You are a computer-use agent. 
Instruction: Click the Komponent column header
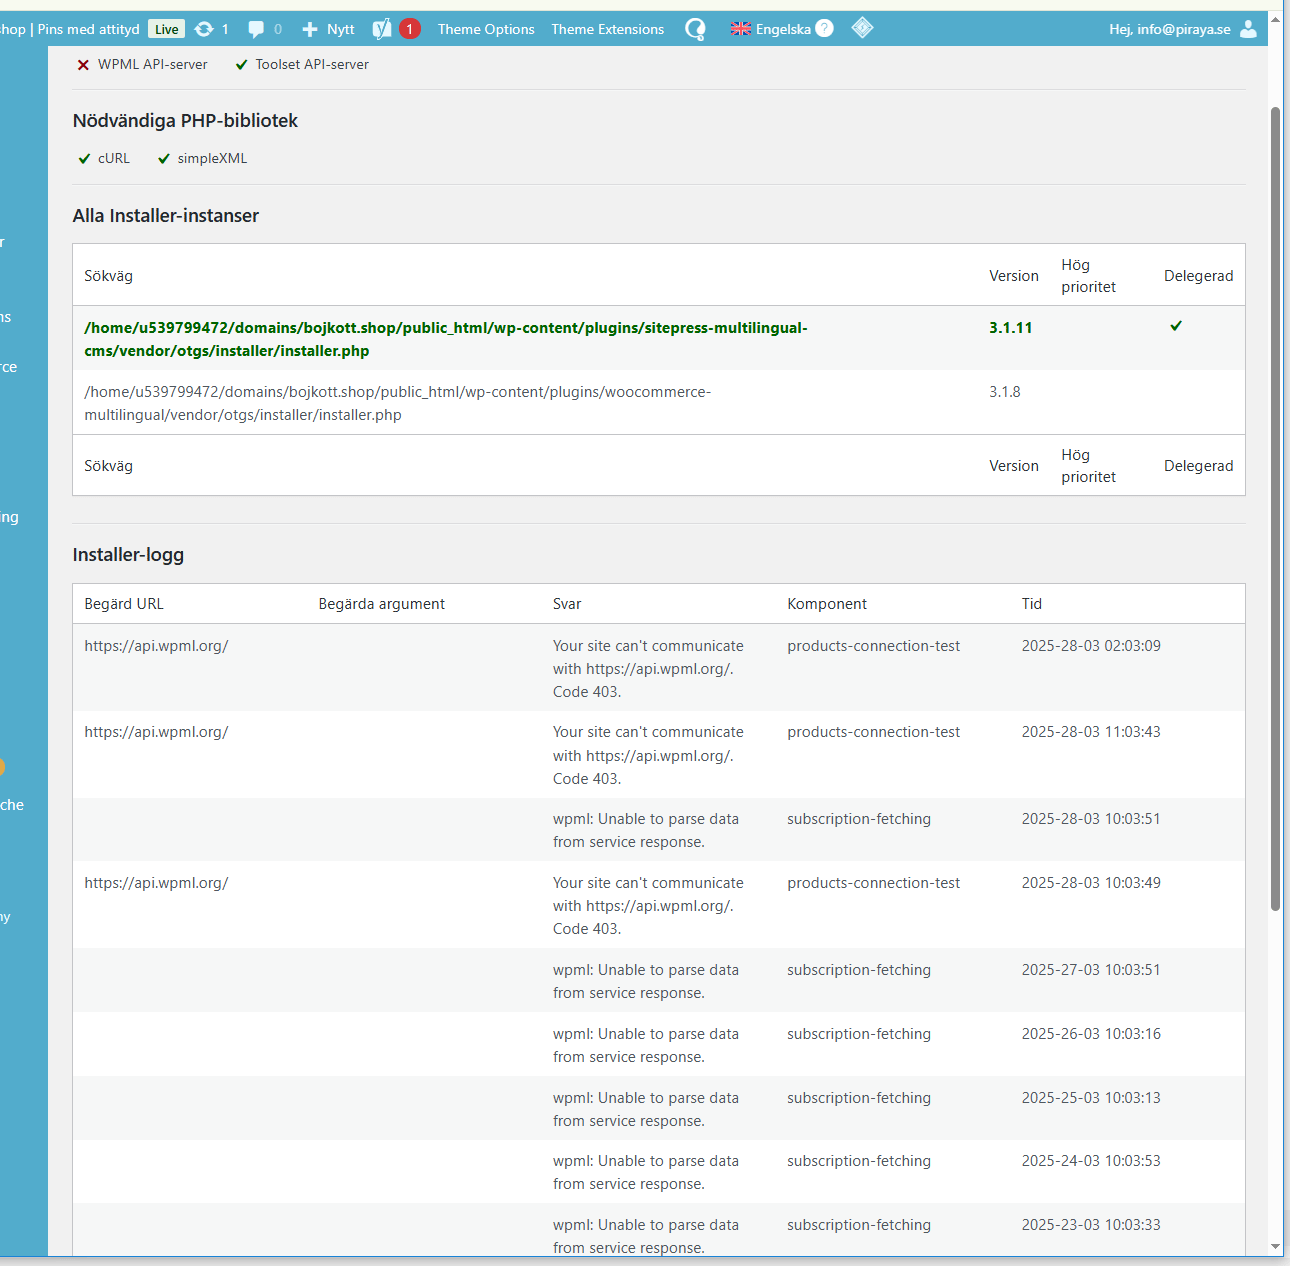[827, 604]
